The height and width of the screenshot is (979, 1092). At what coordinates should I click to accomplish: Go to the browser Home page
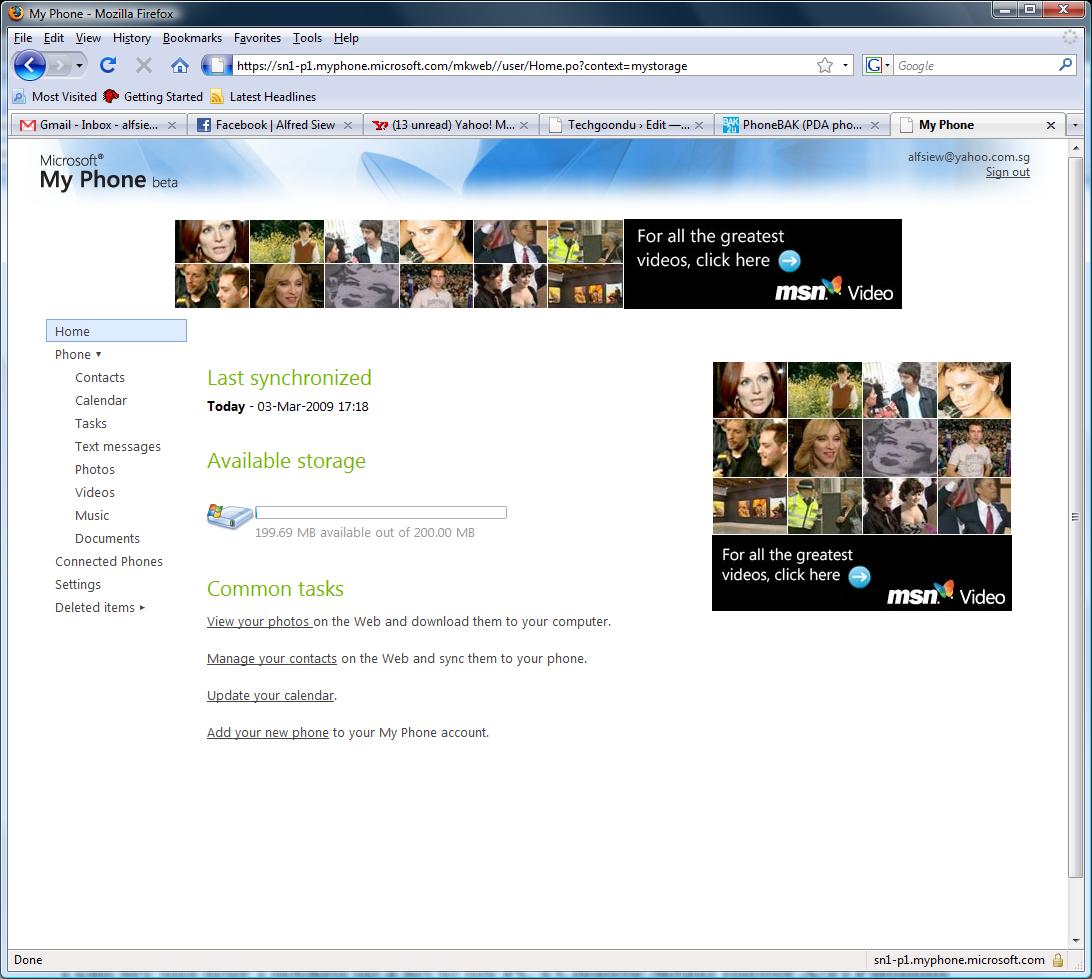click(180, 65)
